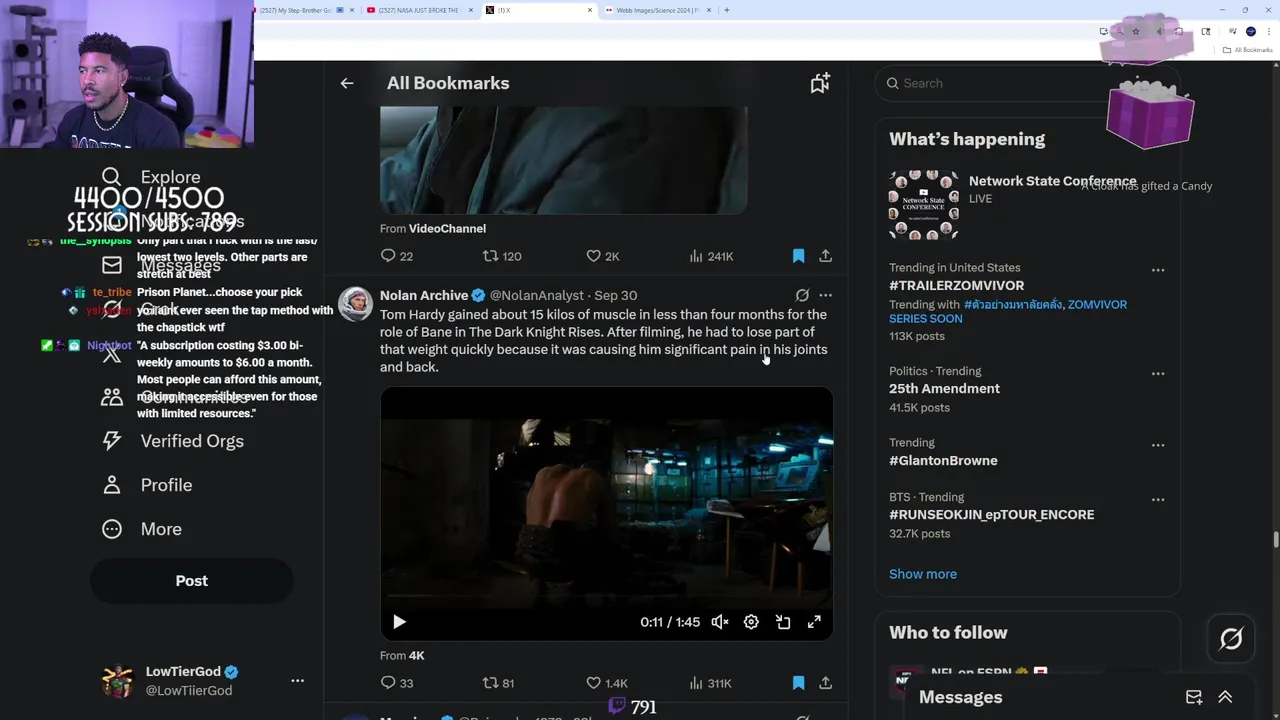Open #GlantonBrowne trend

coord(943,460)
